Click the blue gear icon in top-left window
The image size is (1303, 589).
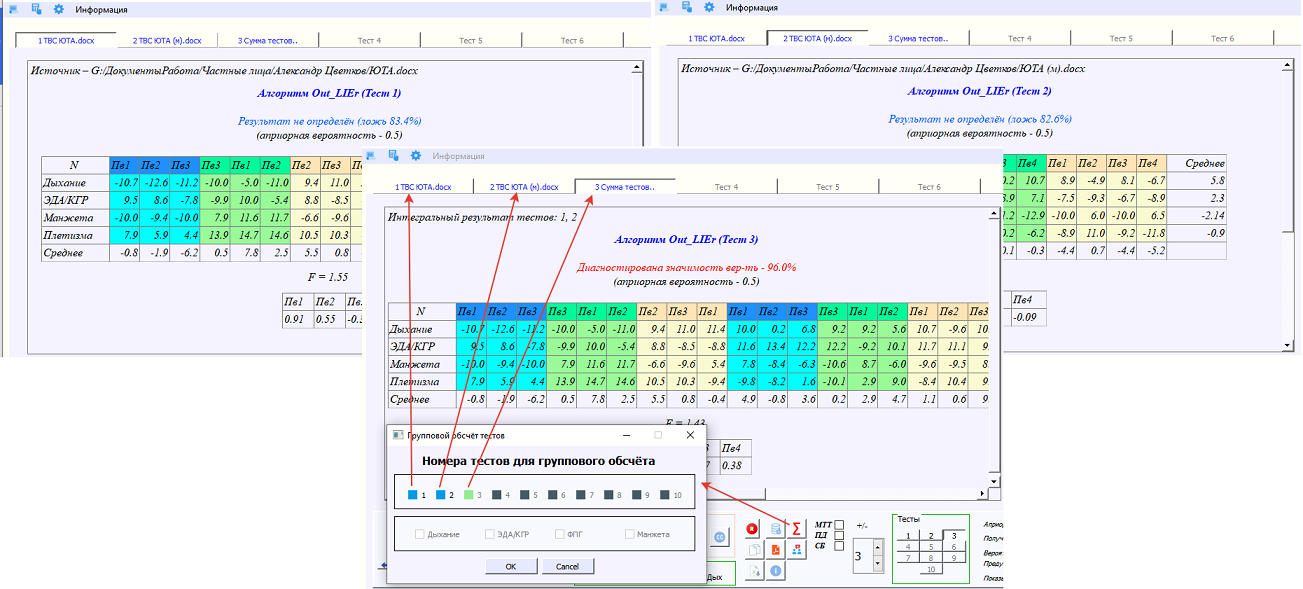(x=58, y=8)
